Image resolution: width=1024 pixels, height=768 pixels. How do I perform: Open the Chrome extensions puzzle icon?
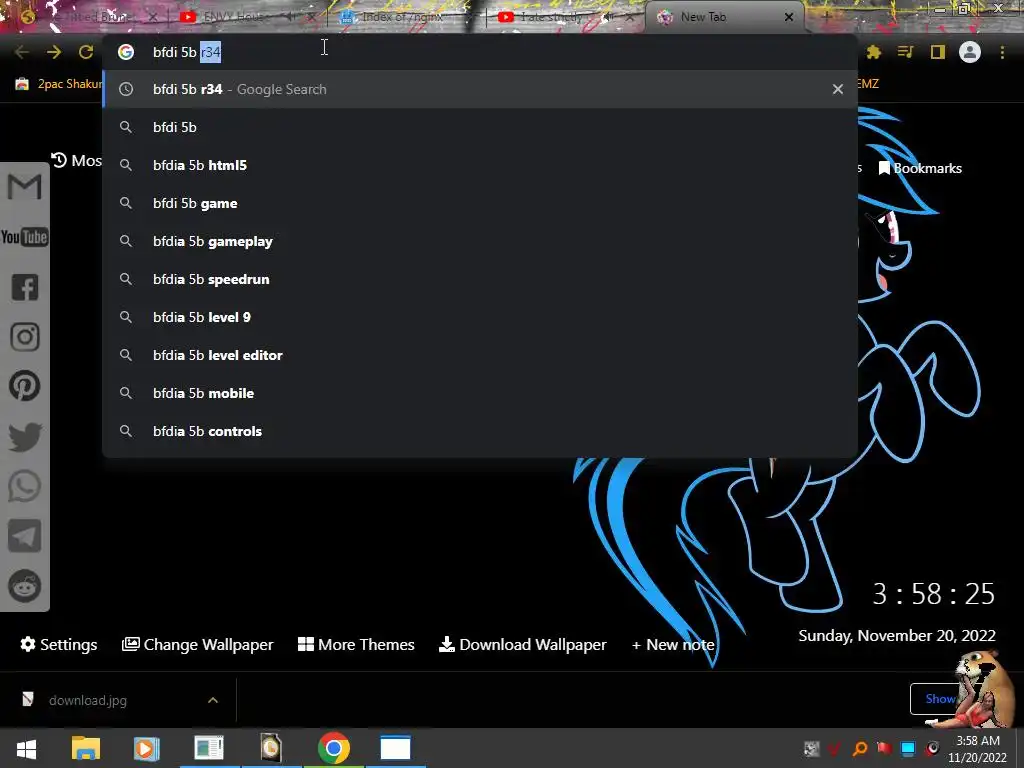point(874,52)
